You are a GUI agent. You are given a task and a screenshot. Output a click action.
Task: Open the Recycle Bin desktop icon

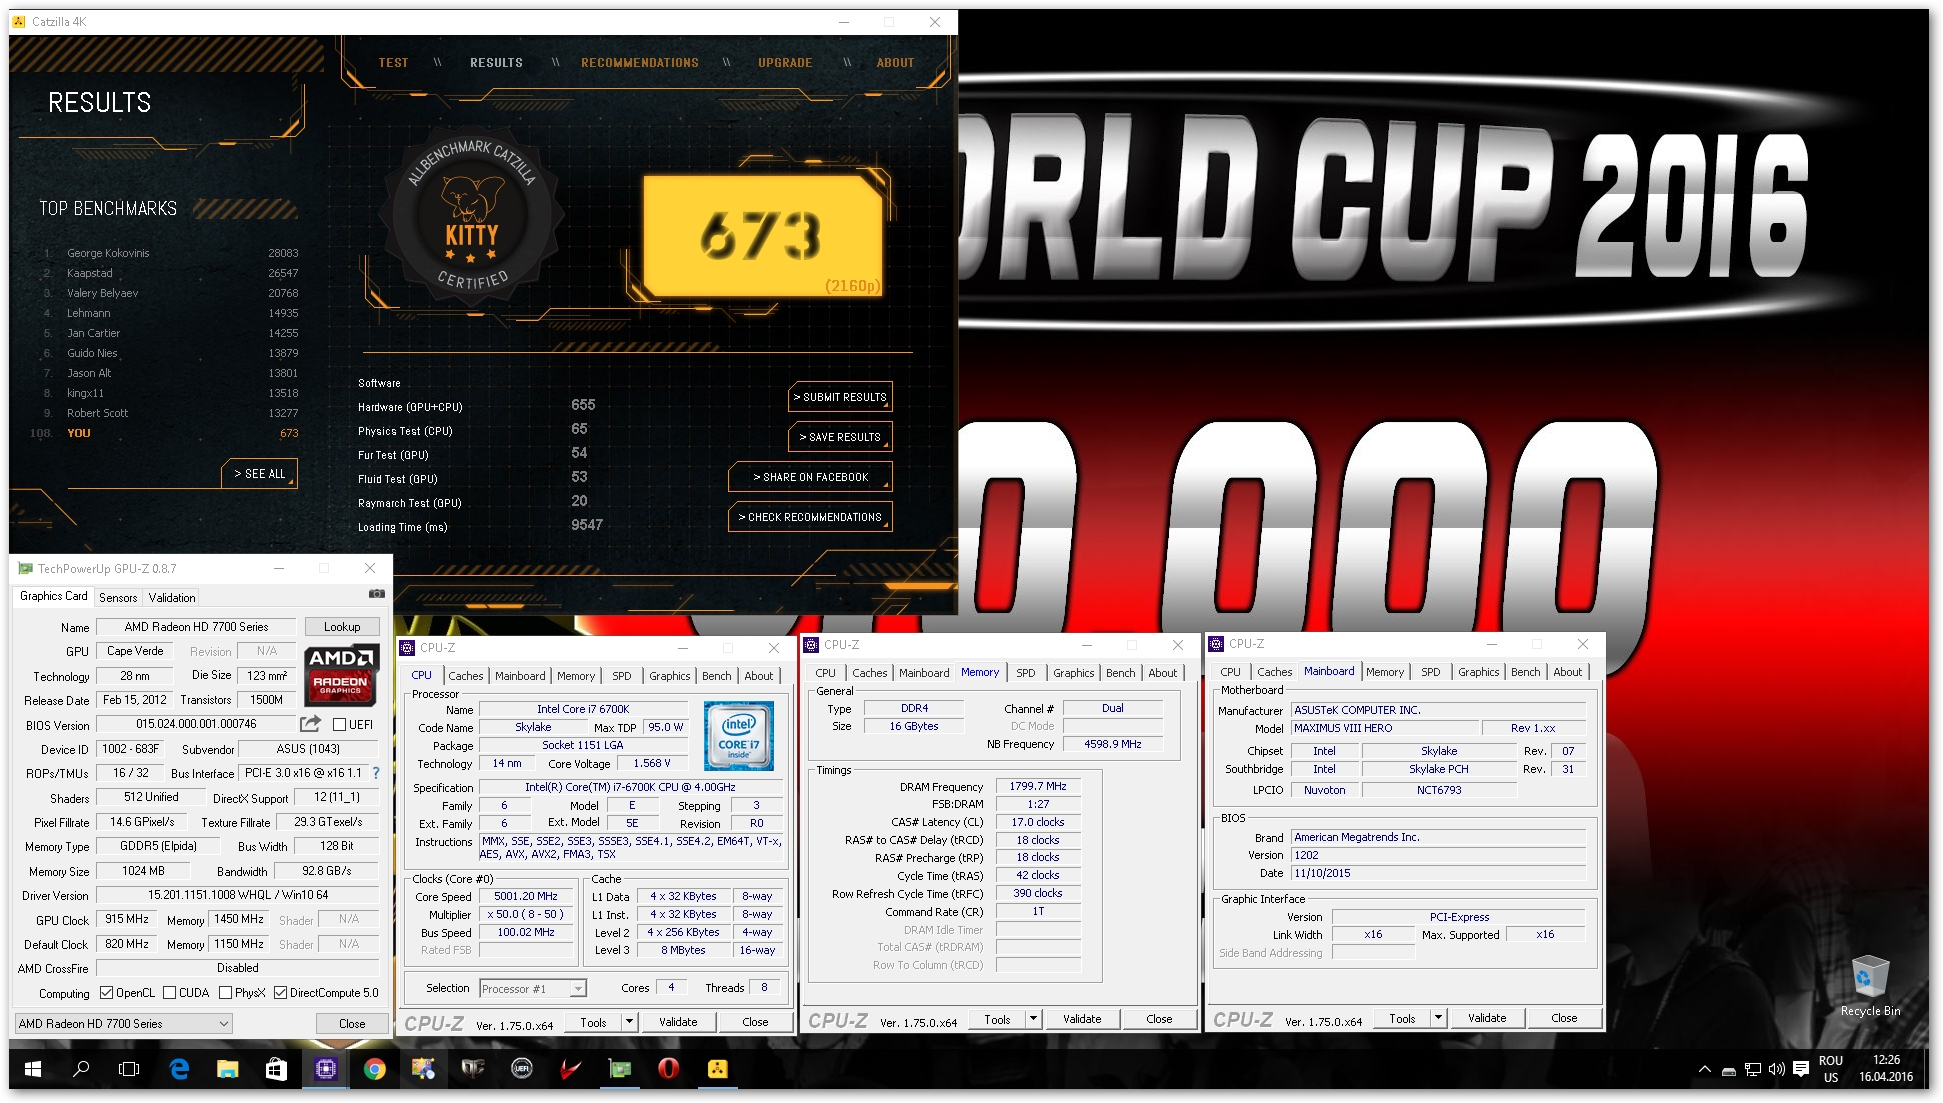click(x=1869, y=986)
